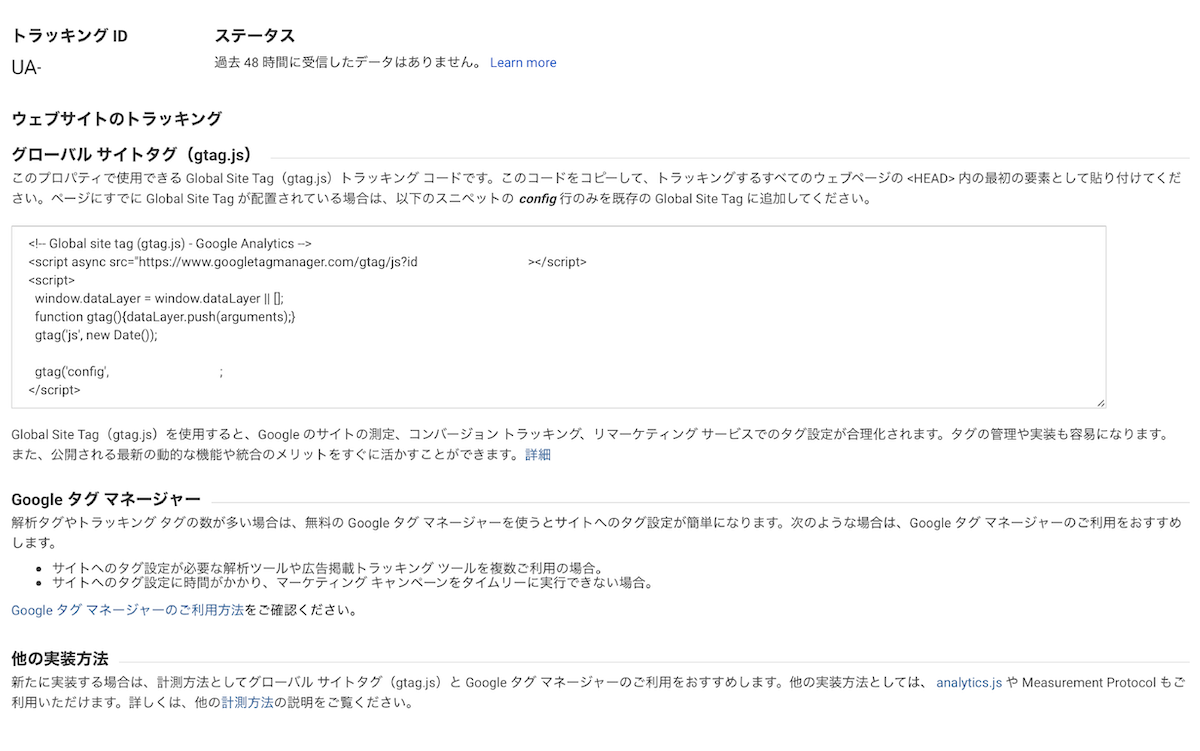Click the gtag('js', new Date()) line
The image size is (1200, 751).
point(96,335)
